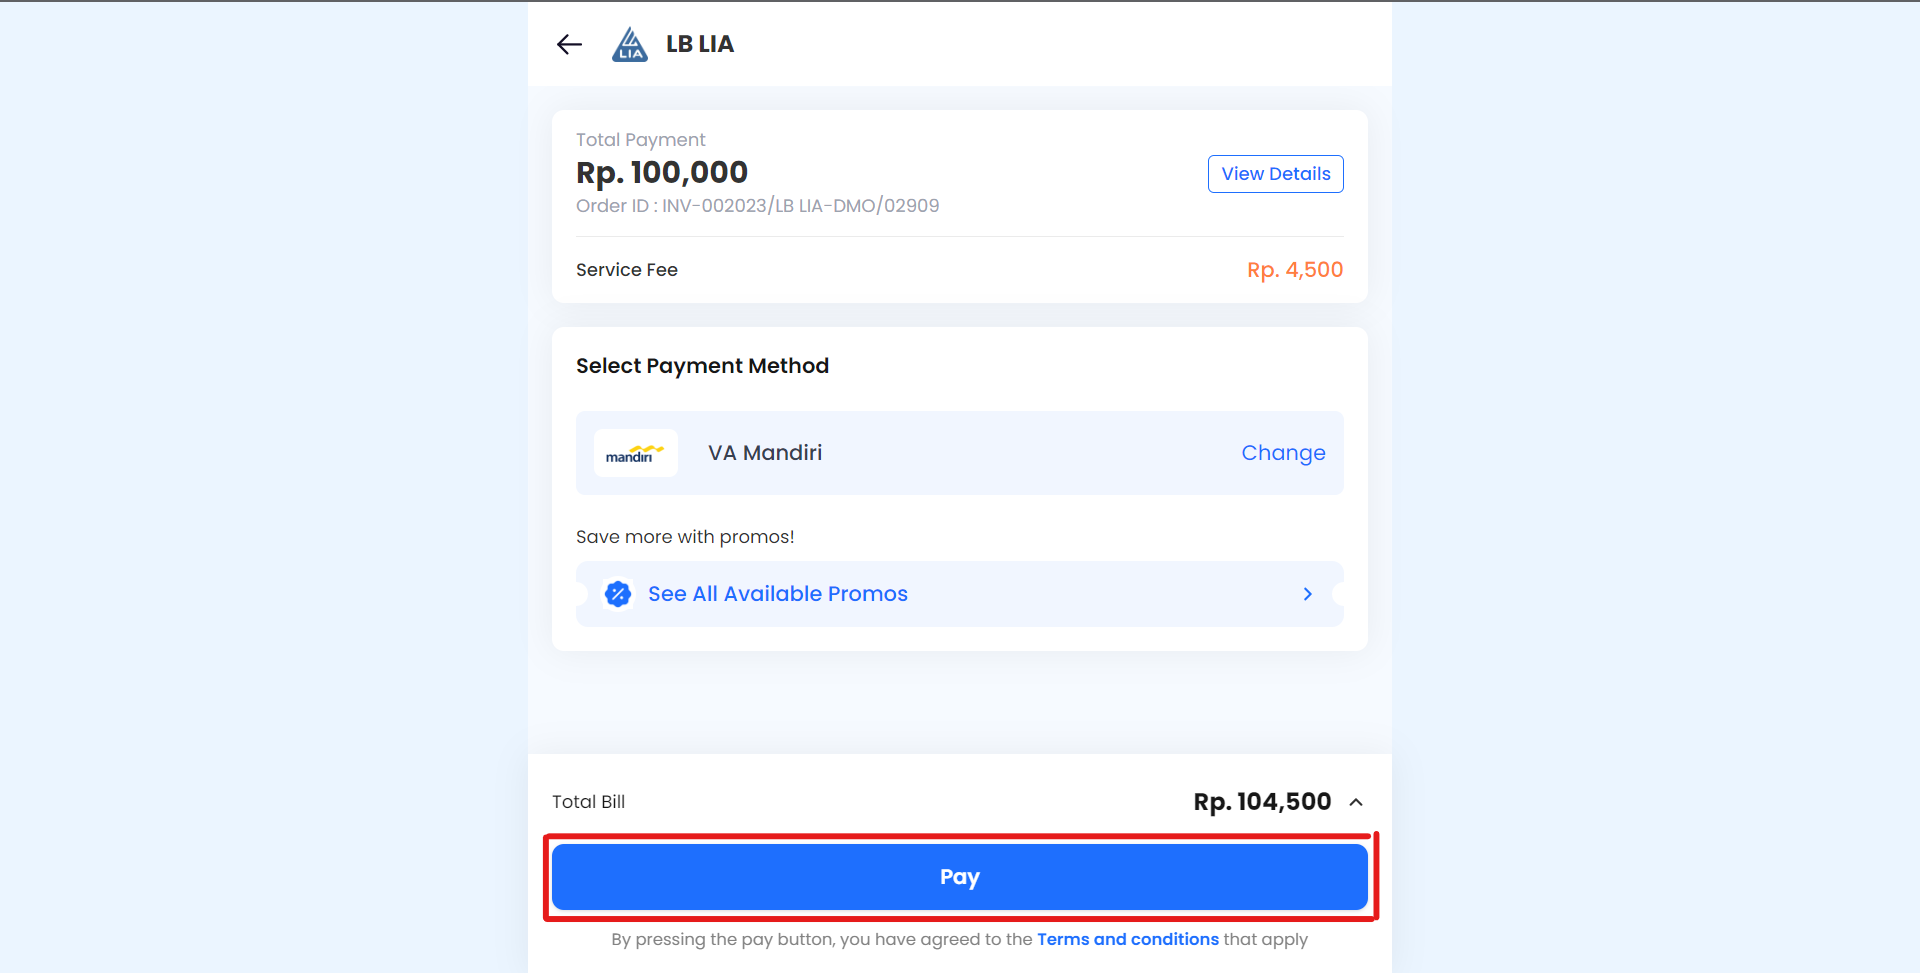
Task: Click Change to switch payment method
Action: click(x=1283, y=453)
